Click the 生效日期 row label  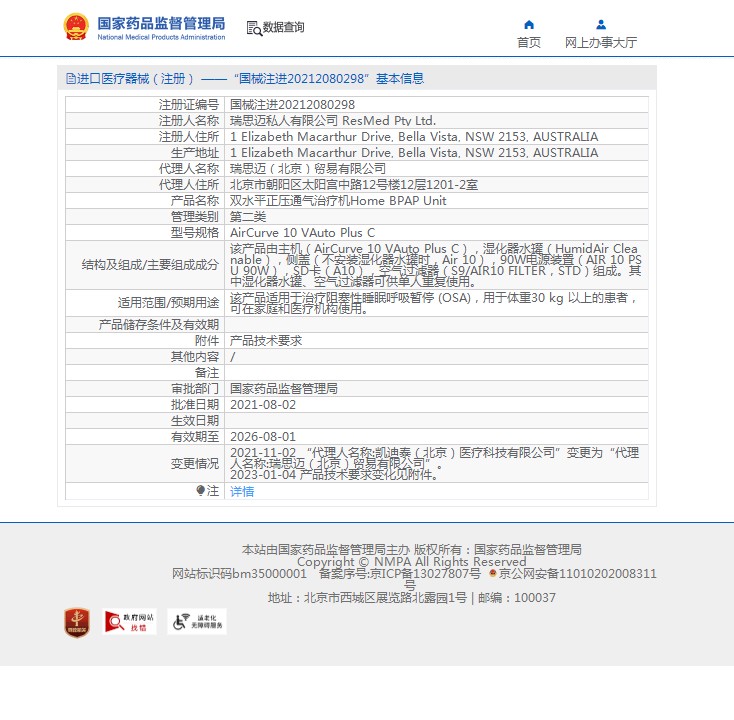[195, 420]
